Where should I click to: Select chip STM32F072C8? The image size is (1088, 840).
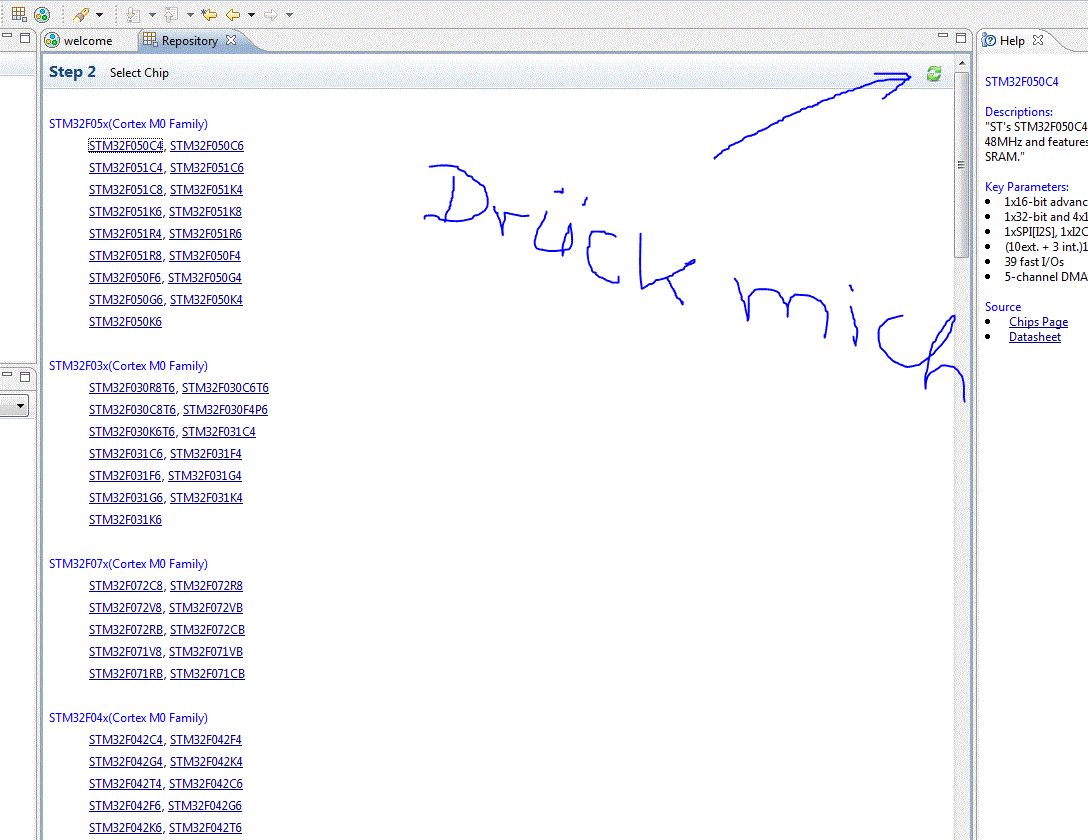126,585
